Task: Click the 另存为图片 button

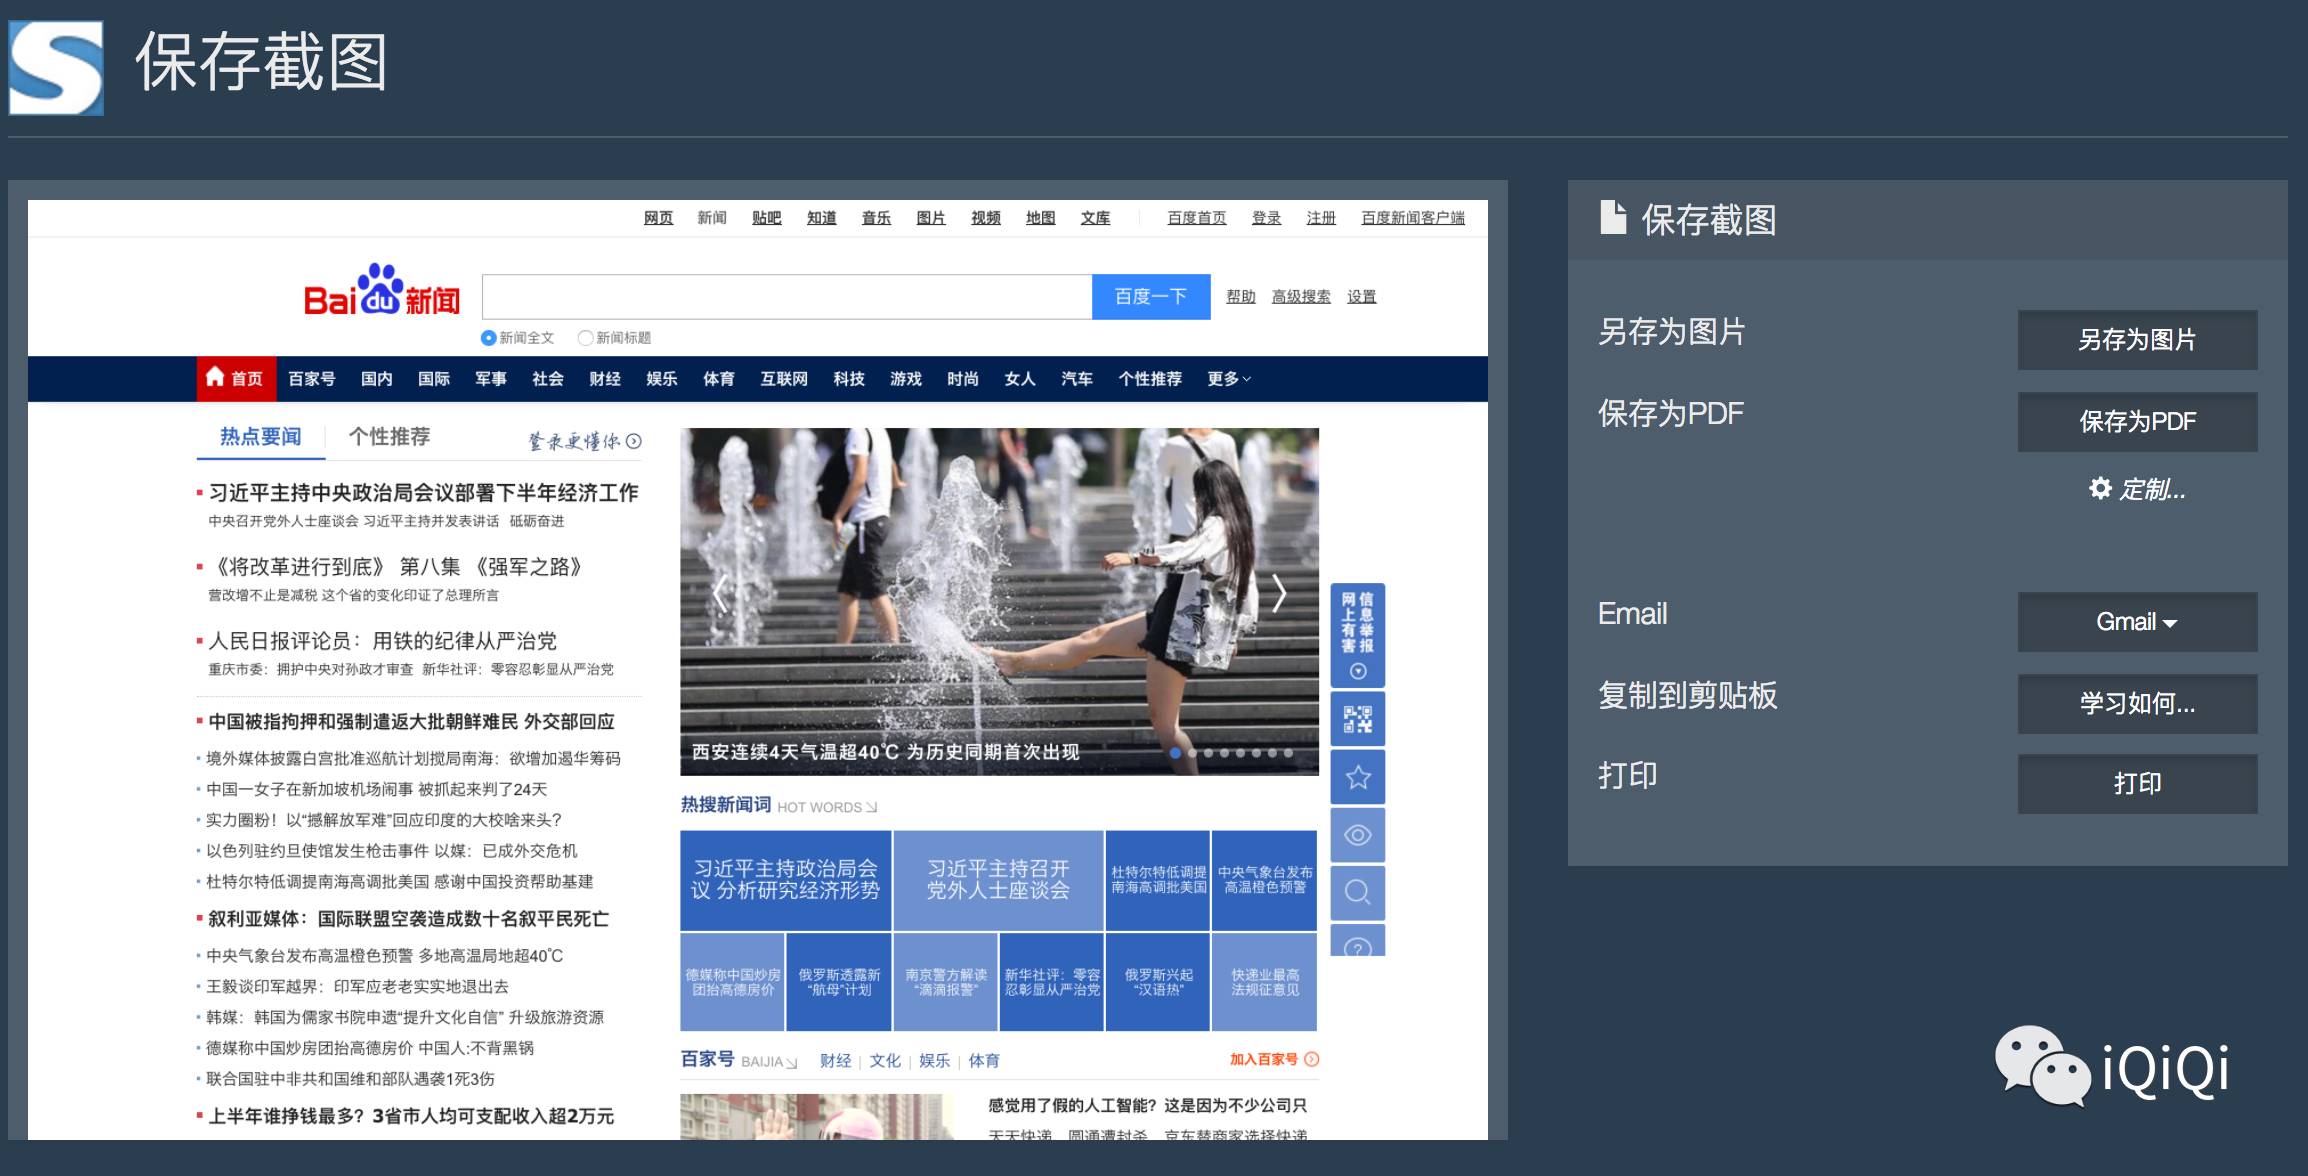Action: 2137,340
